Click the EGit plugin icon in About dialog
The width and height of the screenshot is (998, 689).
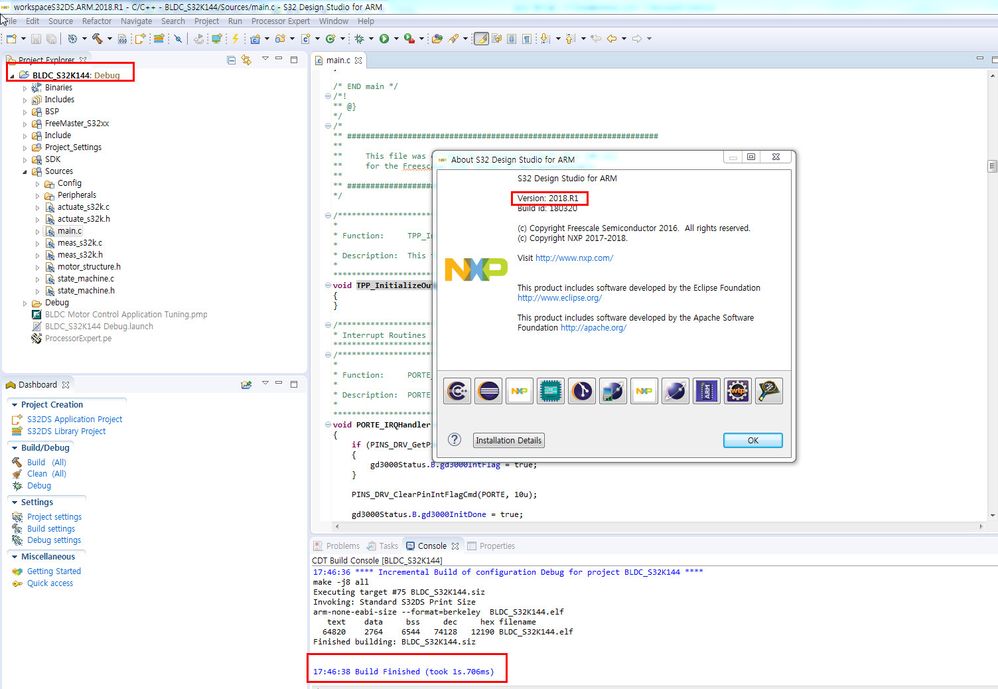pyautogui.click(x=582, y=391)
